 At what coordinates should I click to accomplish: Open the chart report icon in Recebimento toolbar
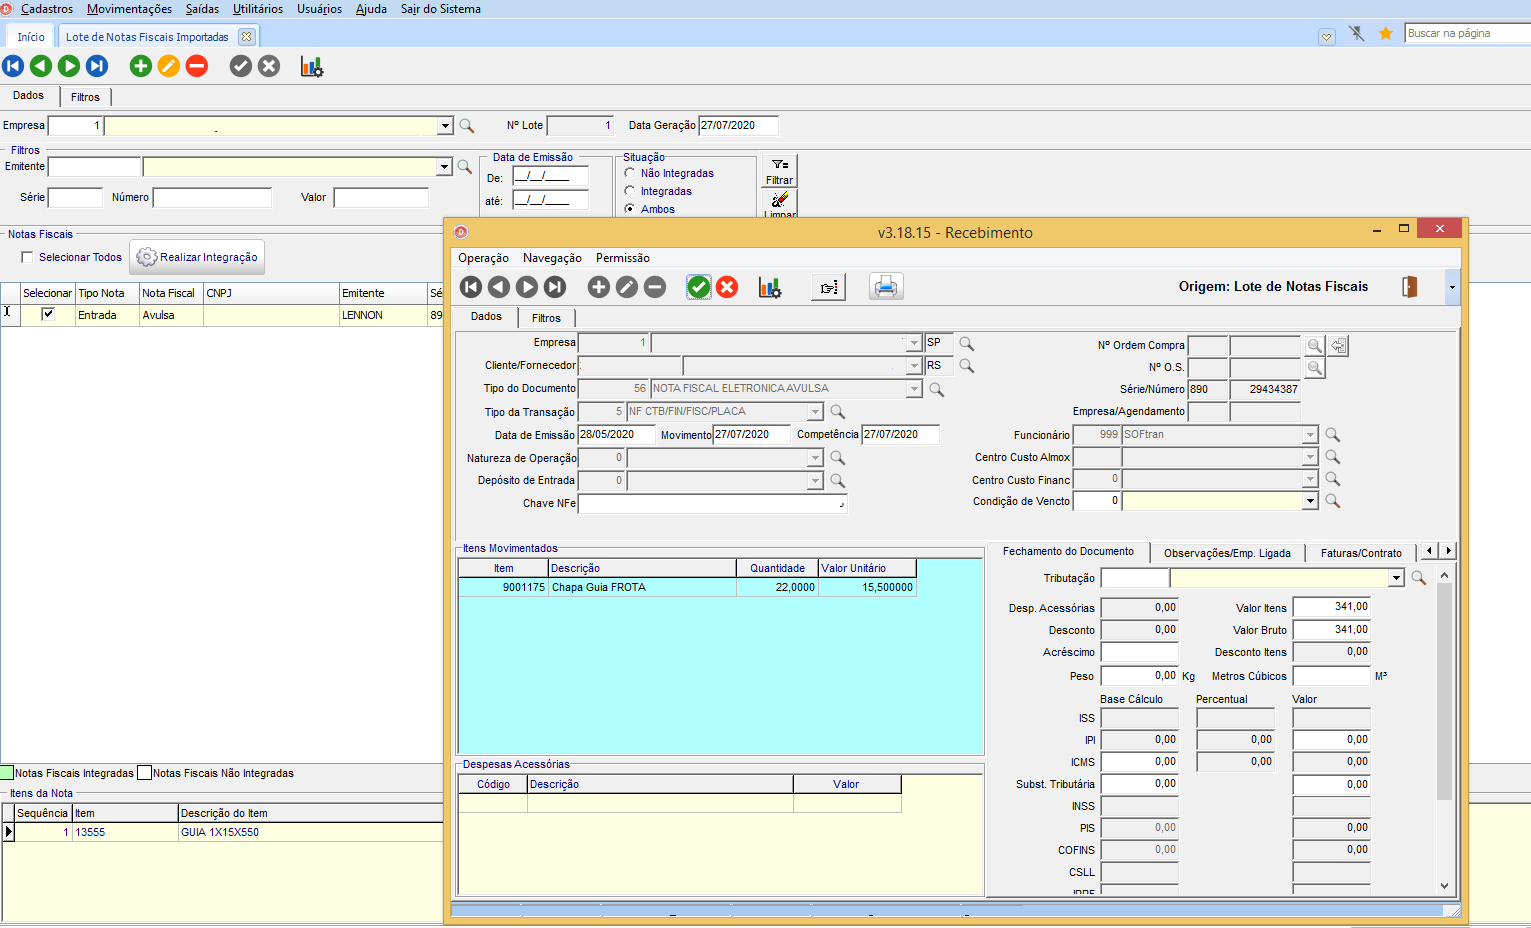pos(769,287)
